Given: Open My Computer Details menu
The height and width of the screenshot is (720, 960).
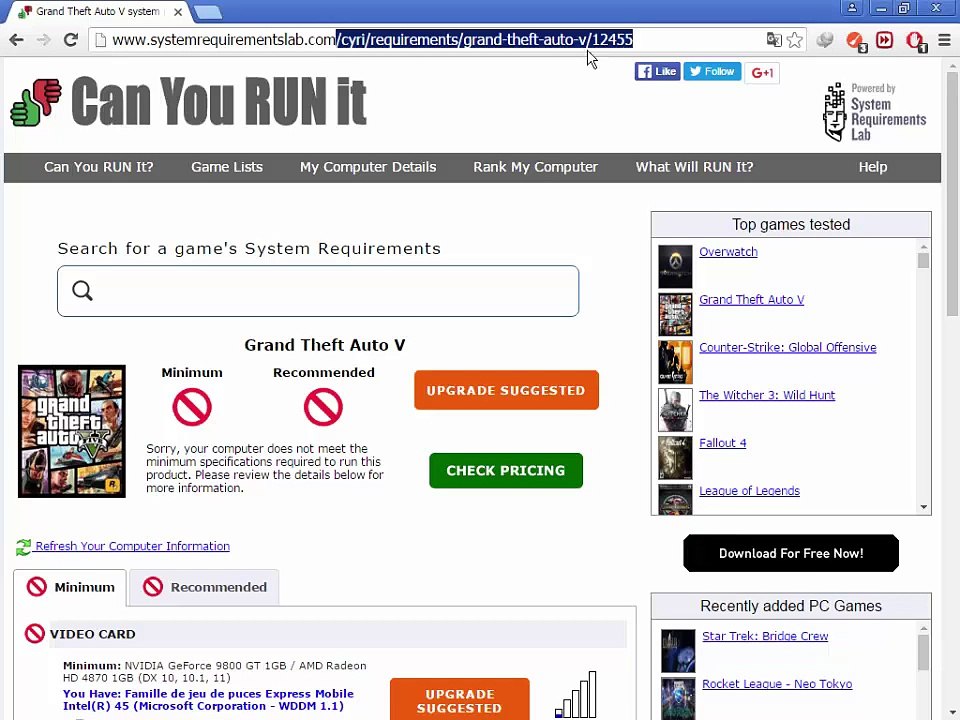Looking at the screenshot, I should pyautogui.click(x=368, y=167).
